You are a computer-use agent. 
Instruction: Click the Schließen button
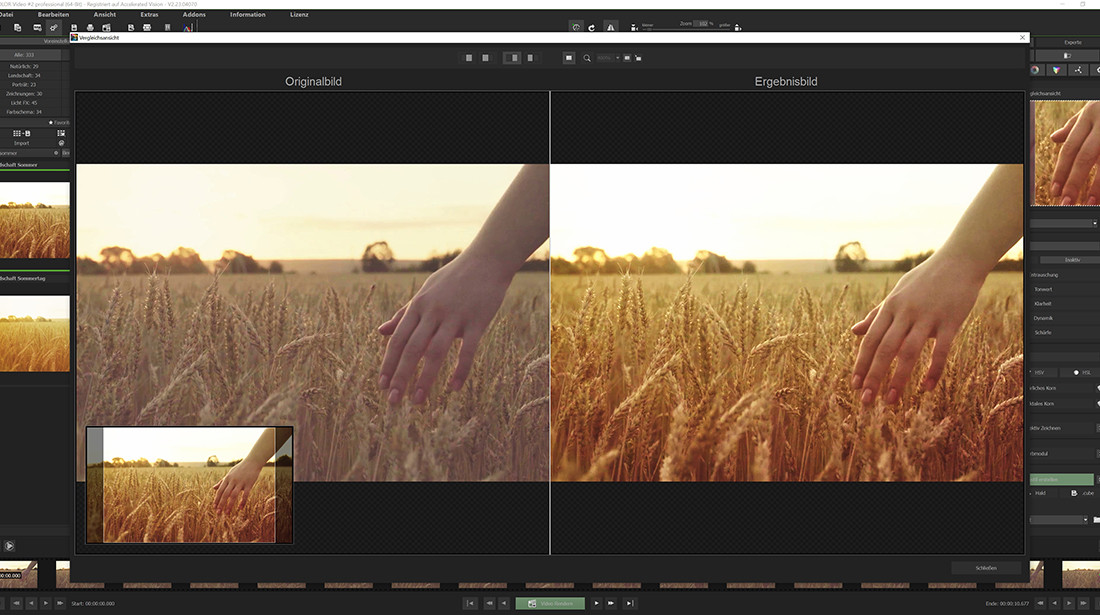986,567
